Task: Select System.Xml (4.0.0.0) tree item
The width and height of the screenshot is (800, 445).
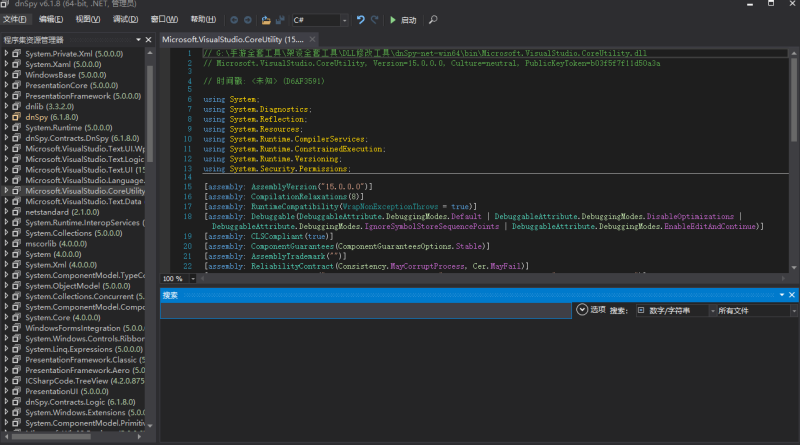Action: (x=61, y=264)
